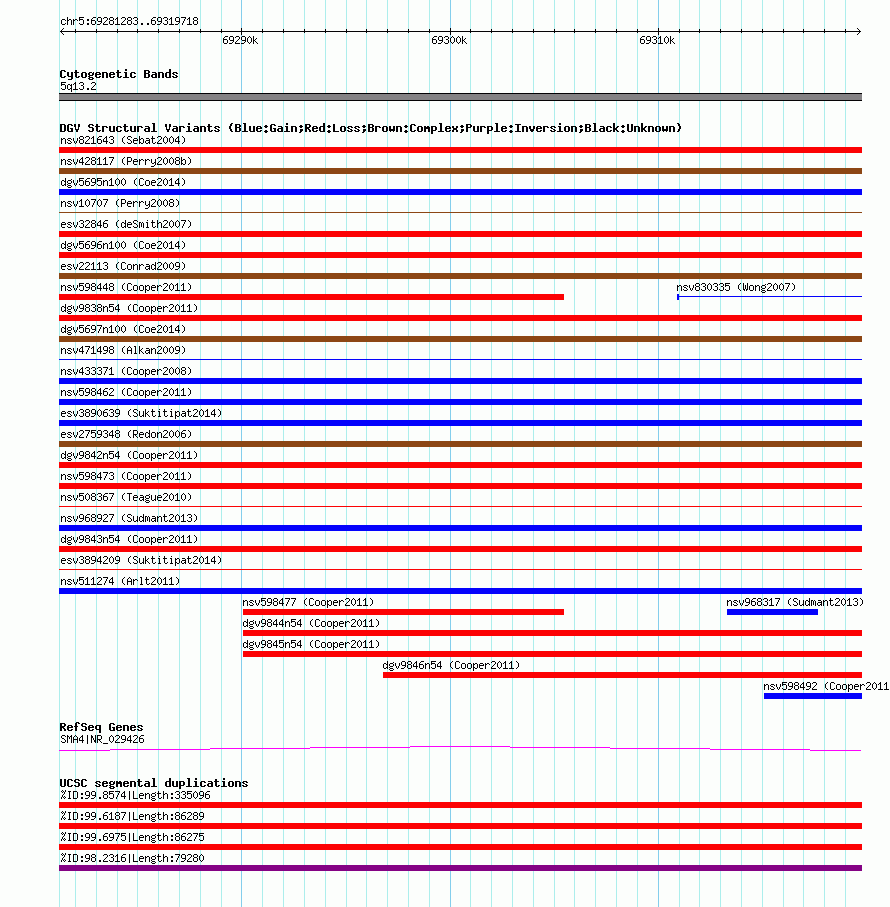This screenshot has width=890, height=907.
Task: Click the purple segmental duplication bar
Action: (x=460, y=868)
